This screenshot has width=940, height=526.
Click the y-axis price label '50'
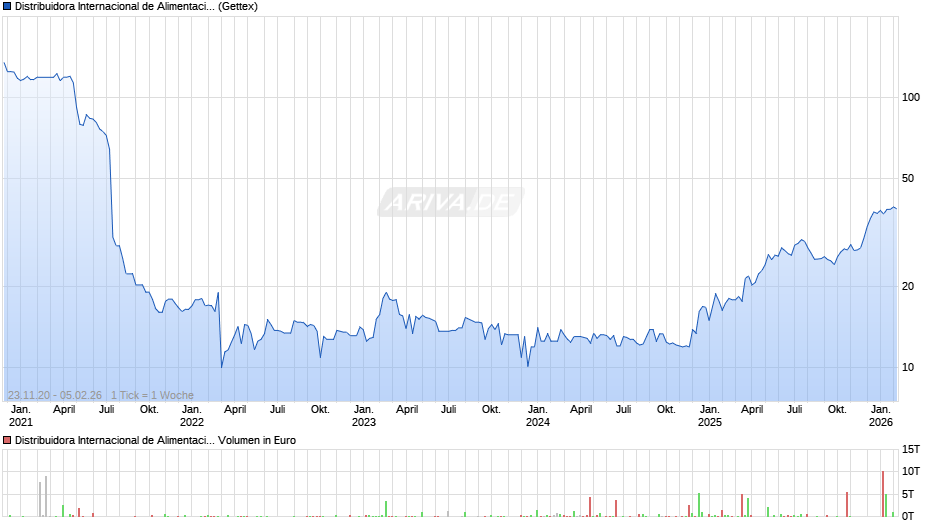908,179
